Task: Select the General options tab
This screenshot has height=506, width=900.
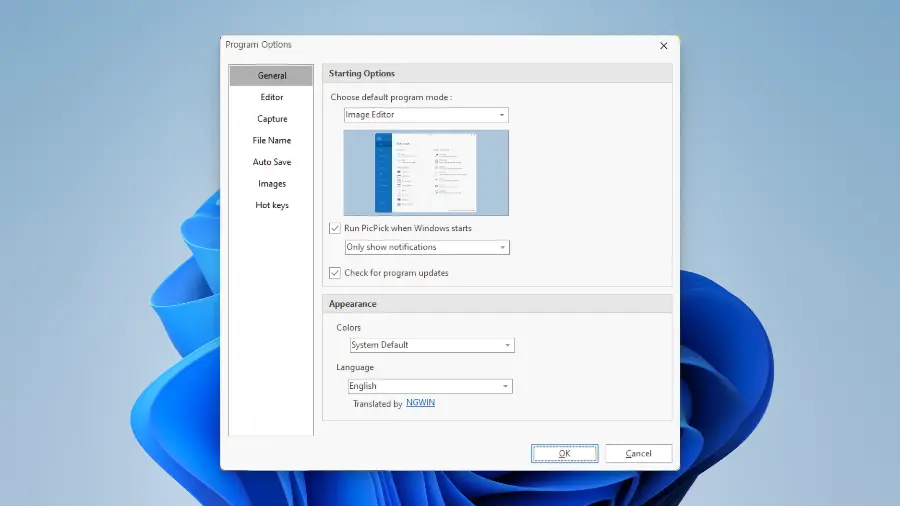Action: click(271, 76)
